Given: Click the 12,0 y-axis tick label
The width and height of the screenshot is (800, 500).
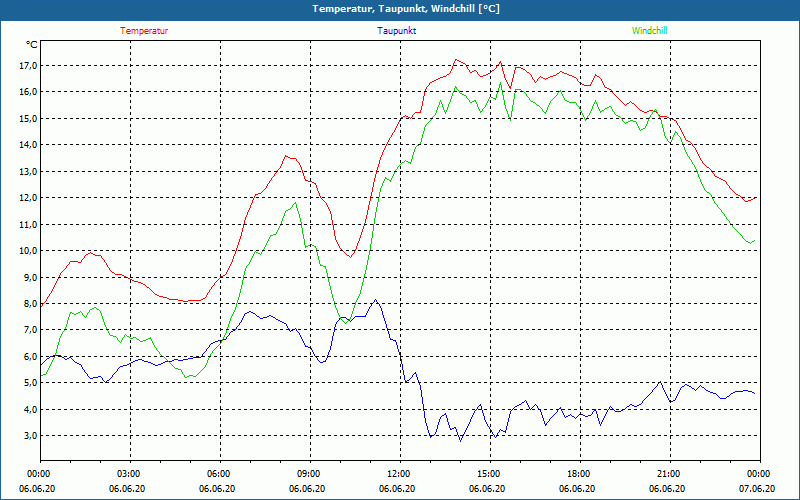Looking at the screenshot, I should tap(27, 198).
